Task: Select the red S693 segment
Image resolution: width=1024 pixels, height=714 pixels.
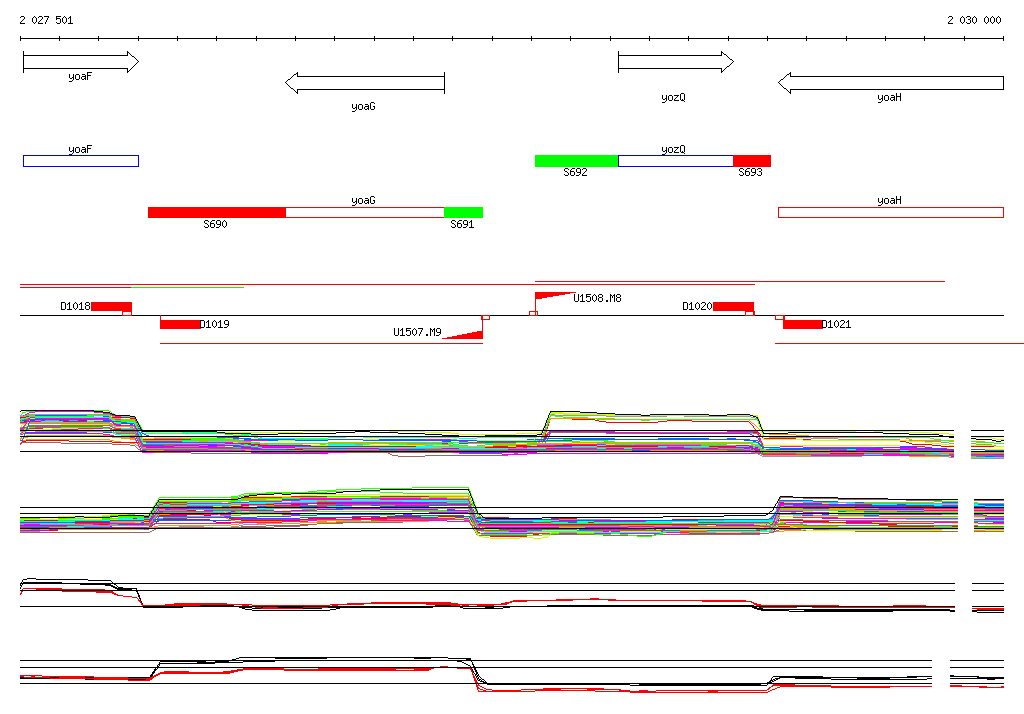Action: pos(752,161)
